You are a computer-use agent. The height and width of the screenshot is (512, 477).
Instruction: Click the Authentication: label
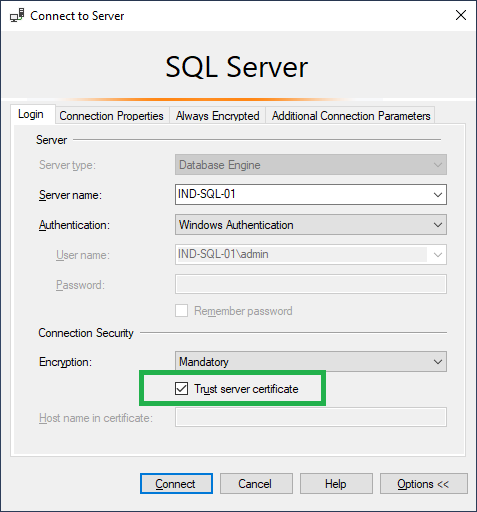(74, 225)
